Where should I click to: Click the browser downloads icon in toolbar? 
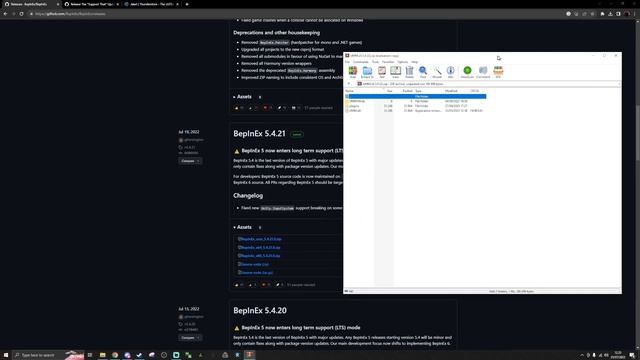pos(610,13)
